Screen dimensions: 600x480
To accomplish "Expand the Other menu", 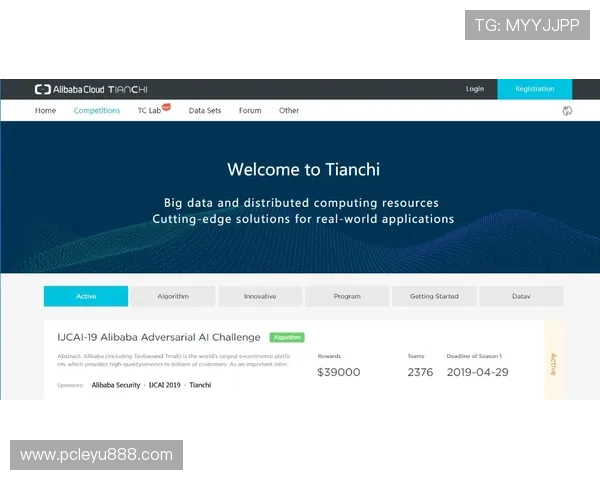I will click(289, 111).
